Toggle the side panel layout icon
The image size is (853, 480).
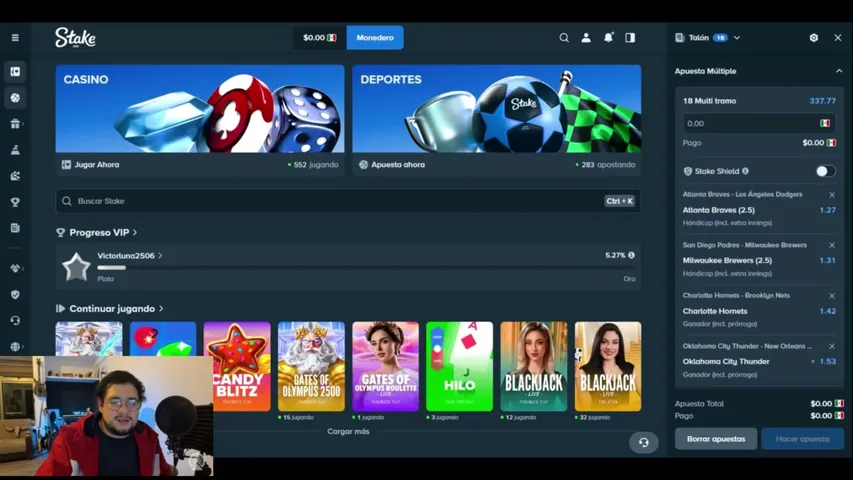(x=630, y=38)
